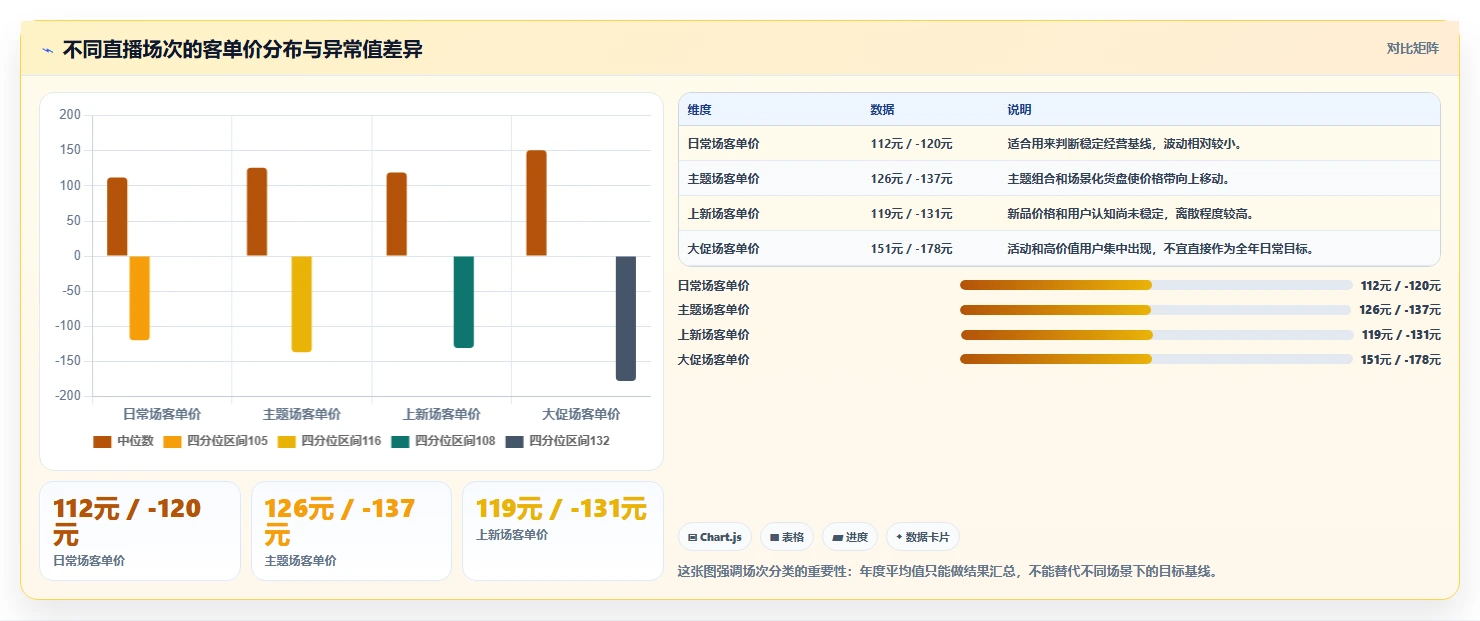The image size is (1480, 621).
Task: Click the panel title 不同直播场次的客单价分布与异常值差异
Action: (242, 50)
